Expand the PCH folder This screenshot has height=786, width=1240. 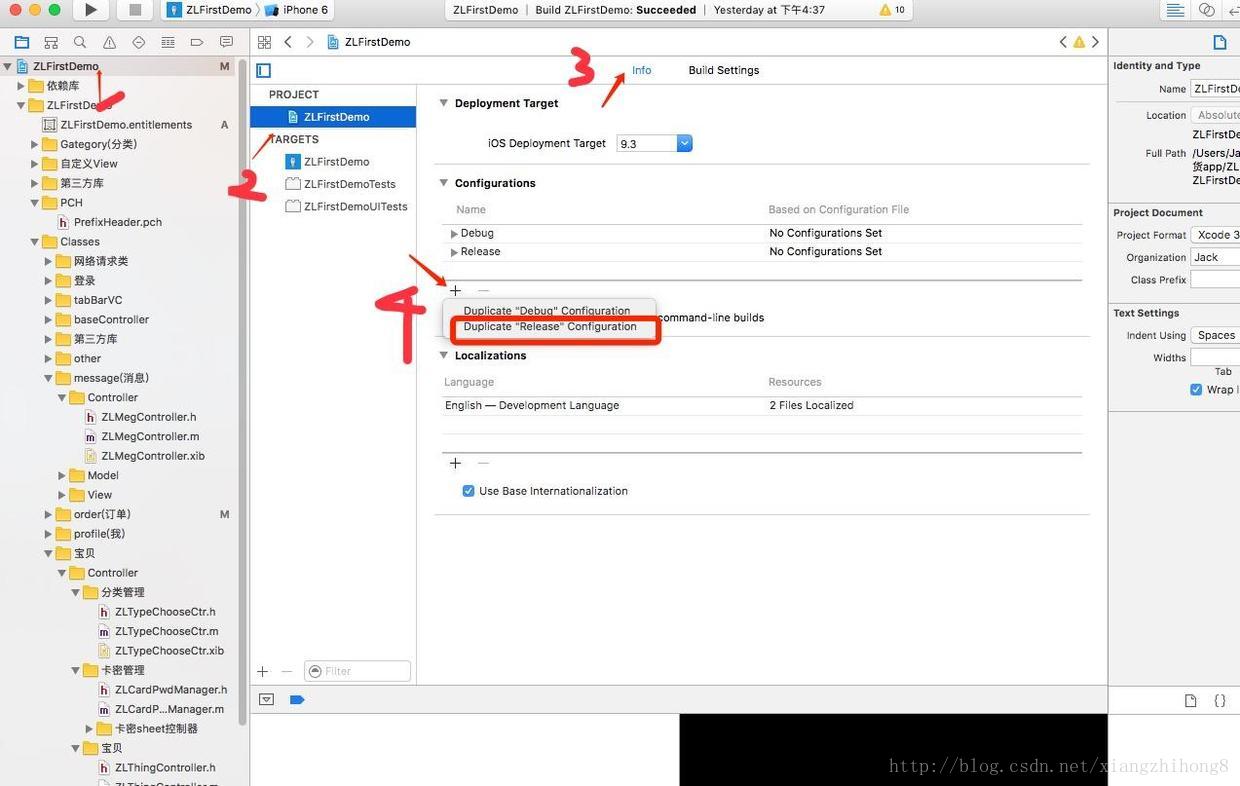[34, 202]
